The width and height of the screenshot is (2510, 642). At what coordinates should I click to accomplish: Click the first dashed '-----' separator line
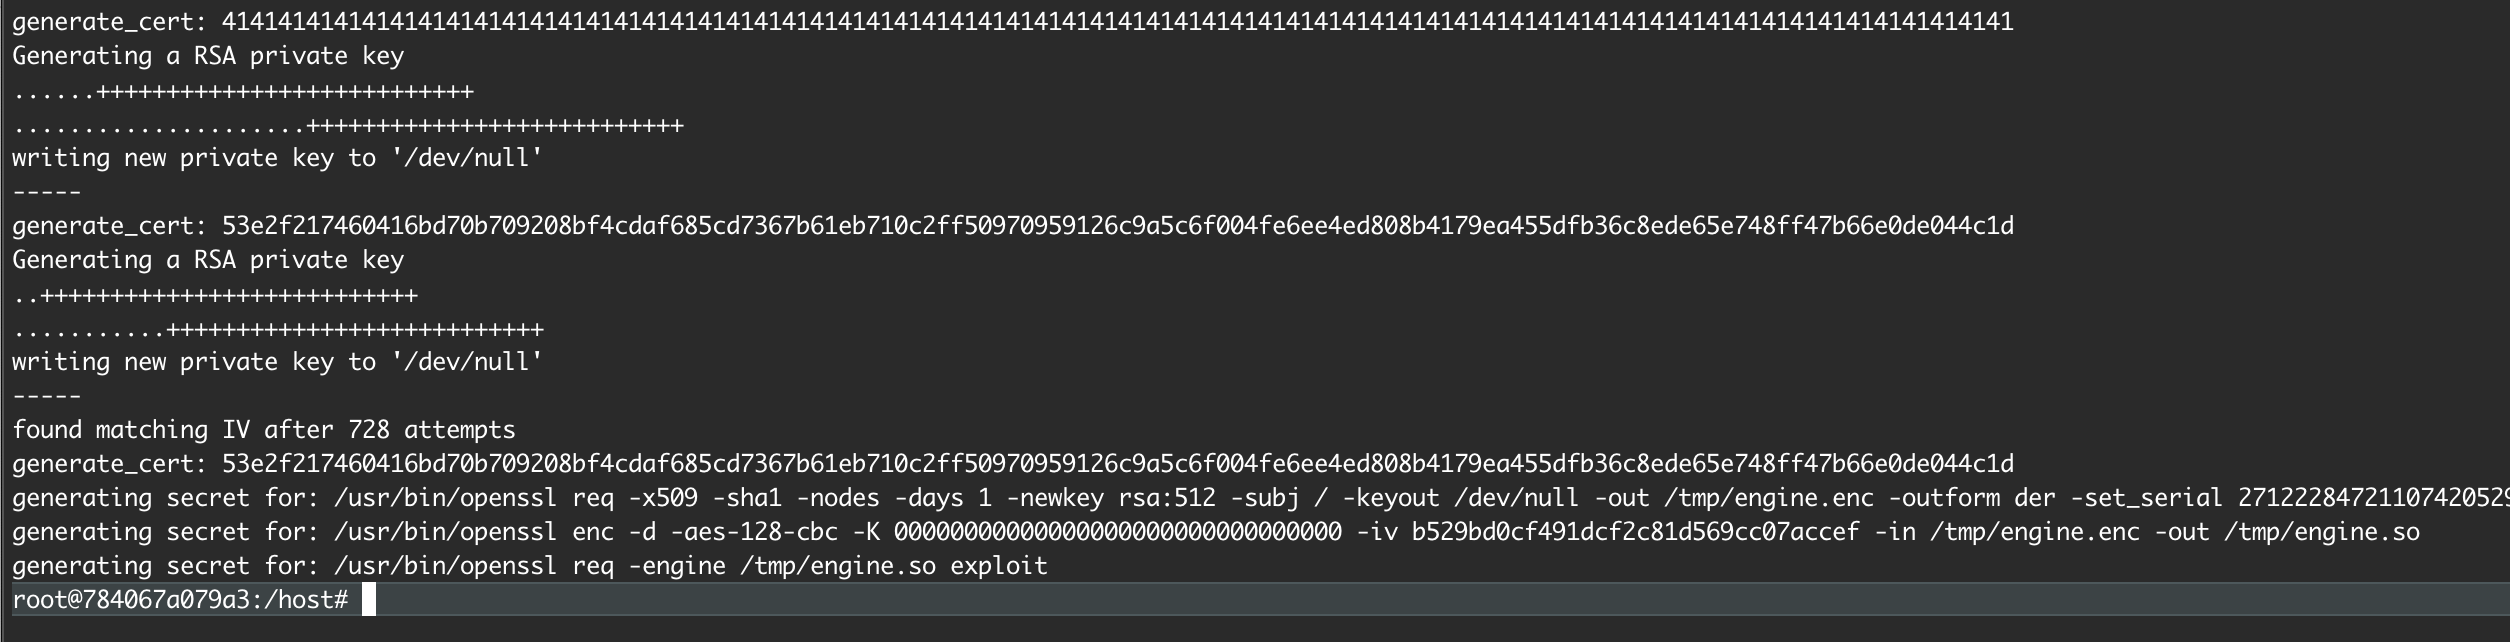pyautogui.click(x=46, y=192)
